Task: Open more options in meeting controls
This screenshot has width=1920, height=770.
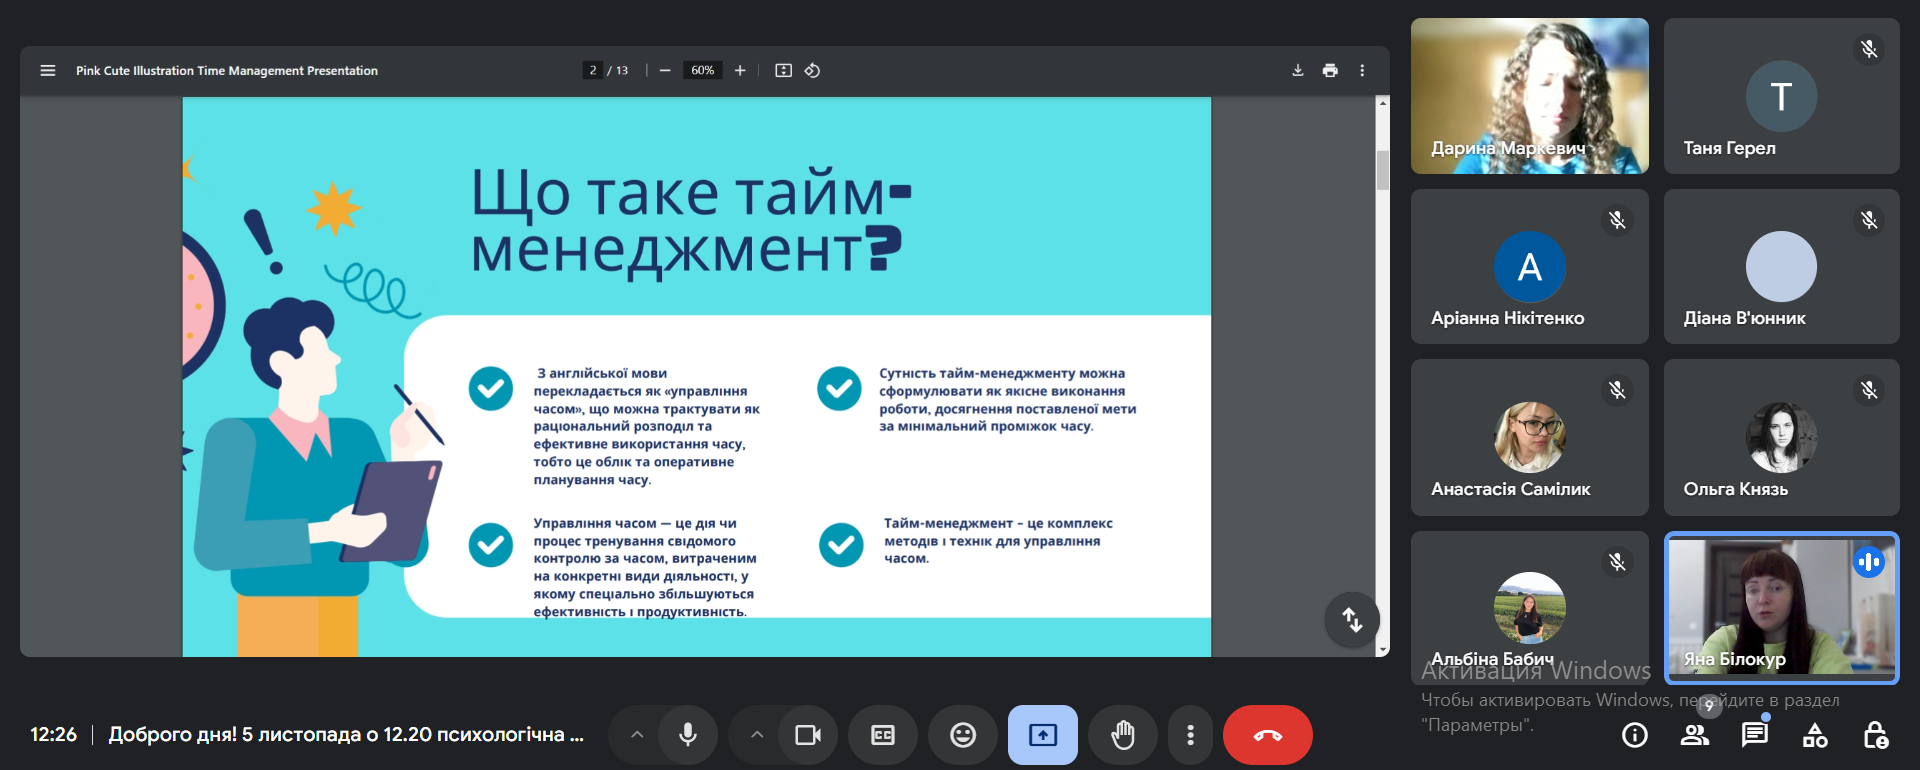Action: point(1189,735)
